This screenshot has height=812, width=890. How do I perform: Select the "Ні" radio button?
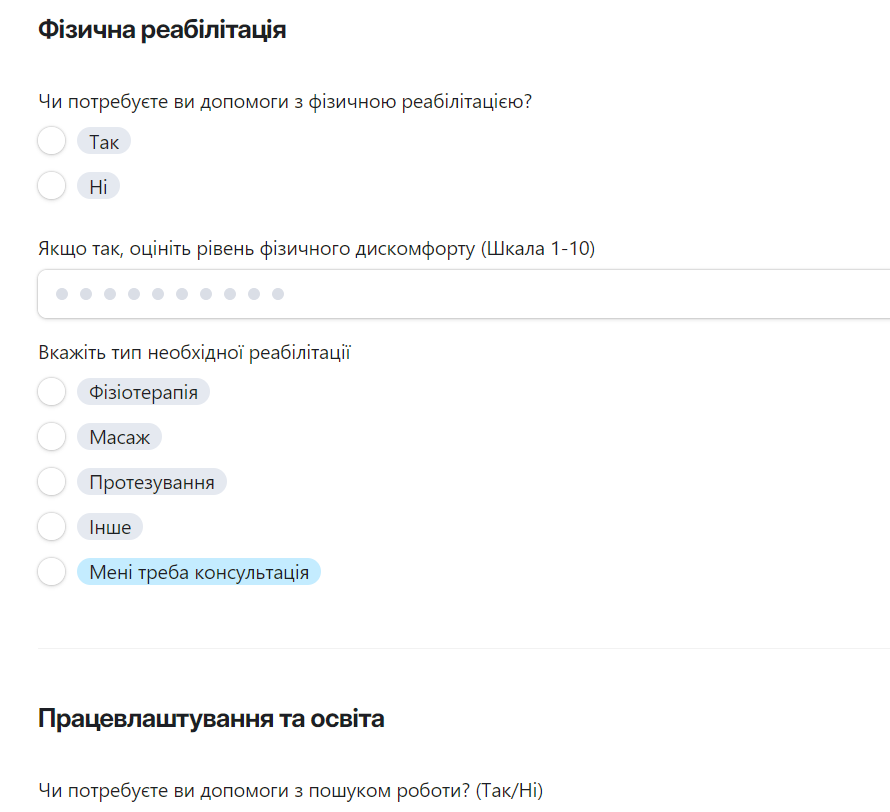(51, 186)
